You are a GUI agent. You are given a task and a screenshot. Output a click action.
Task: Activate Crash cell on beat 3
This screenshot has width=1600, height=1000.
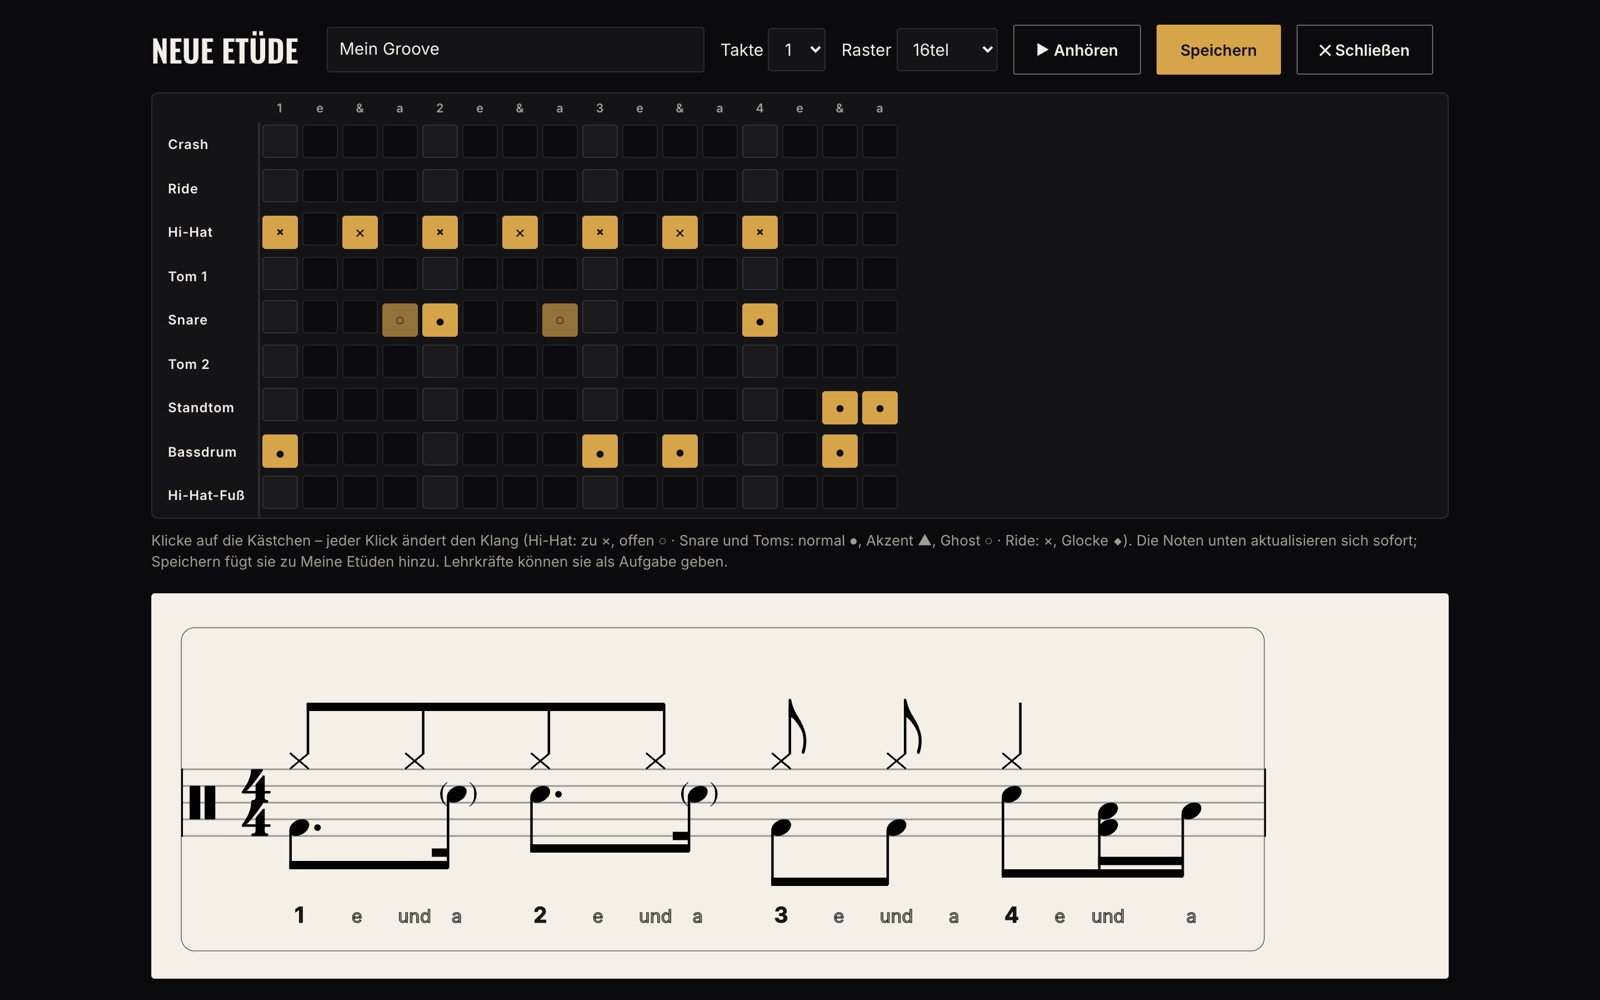(x=600, y=142)
